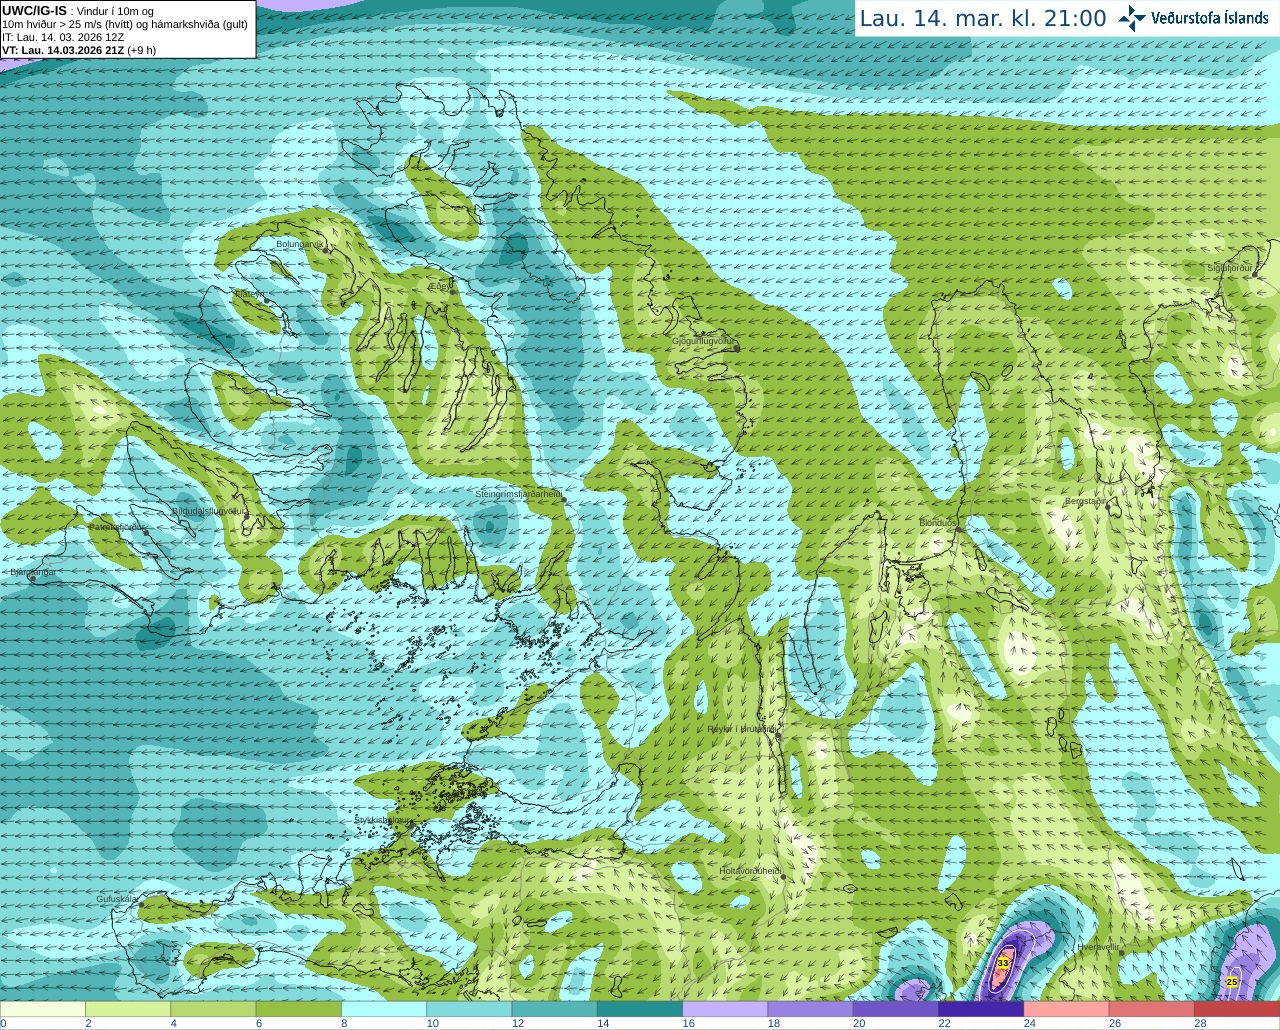
Task: Click the Hveravellir label
Action: 1098,946
